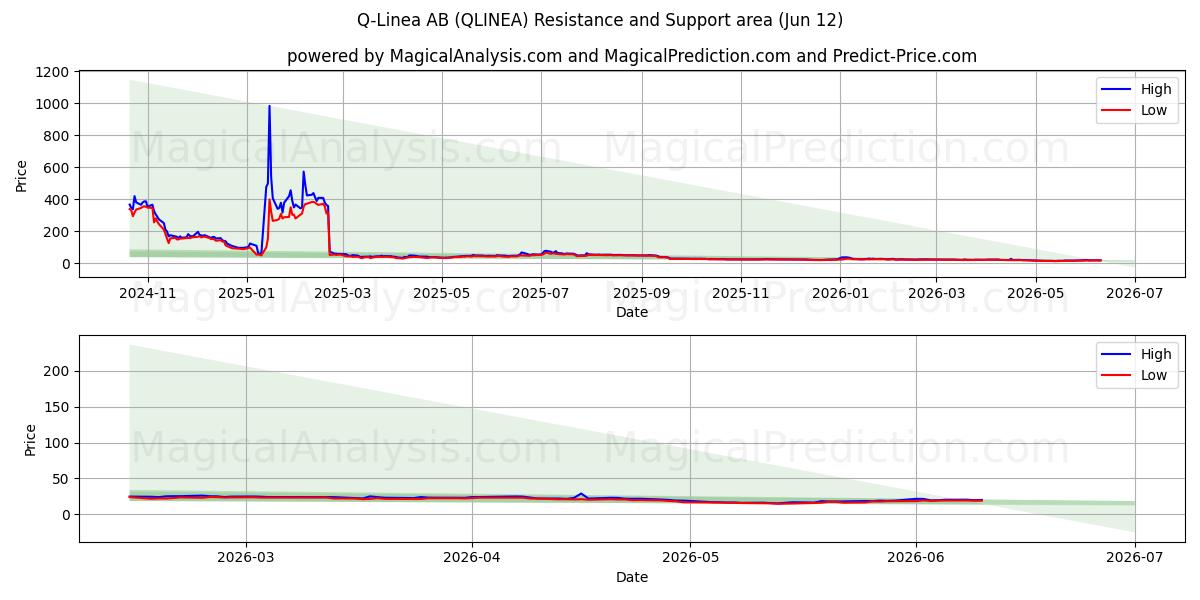Click the '2026-07' x-axis label on the top chart
This screenshot has height=600, width=1200.
[x=1134, y=294]
